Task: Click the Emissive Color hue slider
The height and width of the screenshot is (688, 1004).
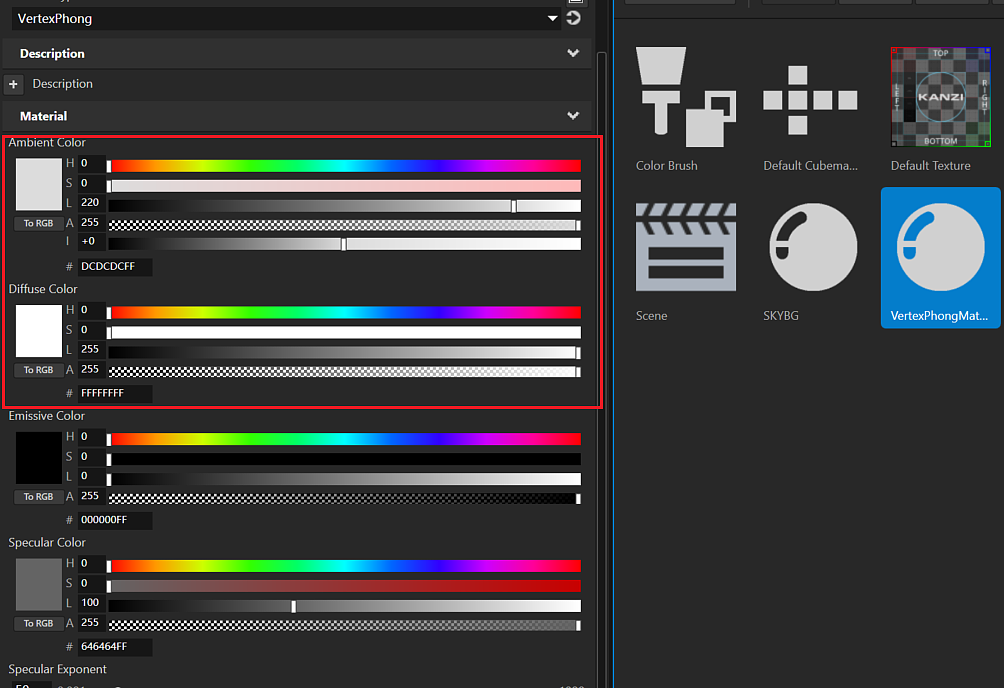Action: (344, 439)
